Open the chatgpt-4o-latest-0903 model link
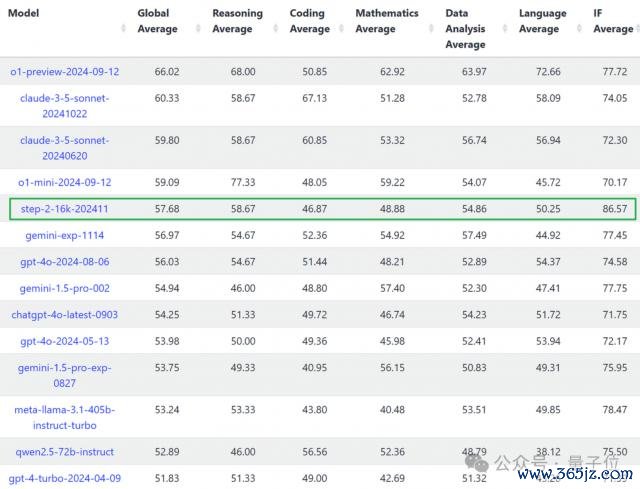 click(x=64, y=315)
